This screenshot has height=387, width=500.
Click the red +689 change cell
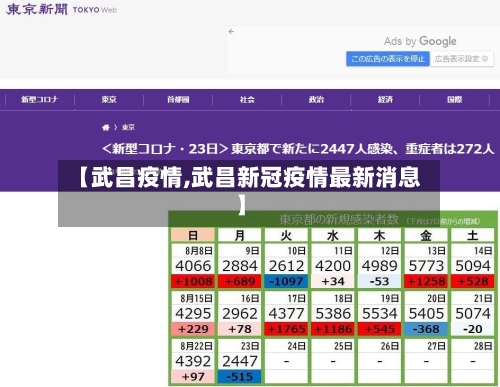[x=240, y=281]
